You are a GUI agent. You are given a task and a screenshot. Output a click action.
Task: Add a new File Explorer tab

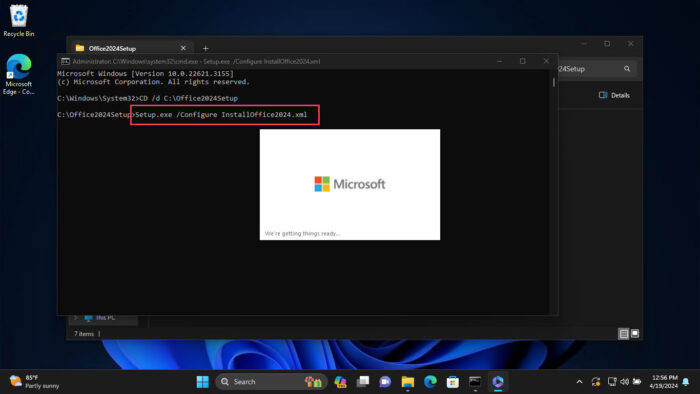point(205,48)
